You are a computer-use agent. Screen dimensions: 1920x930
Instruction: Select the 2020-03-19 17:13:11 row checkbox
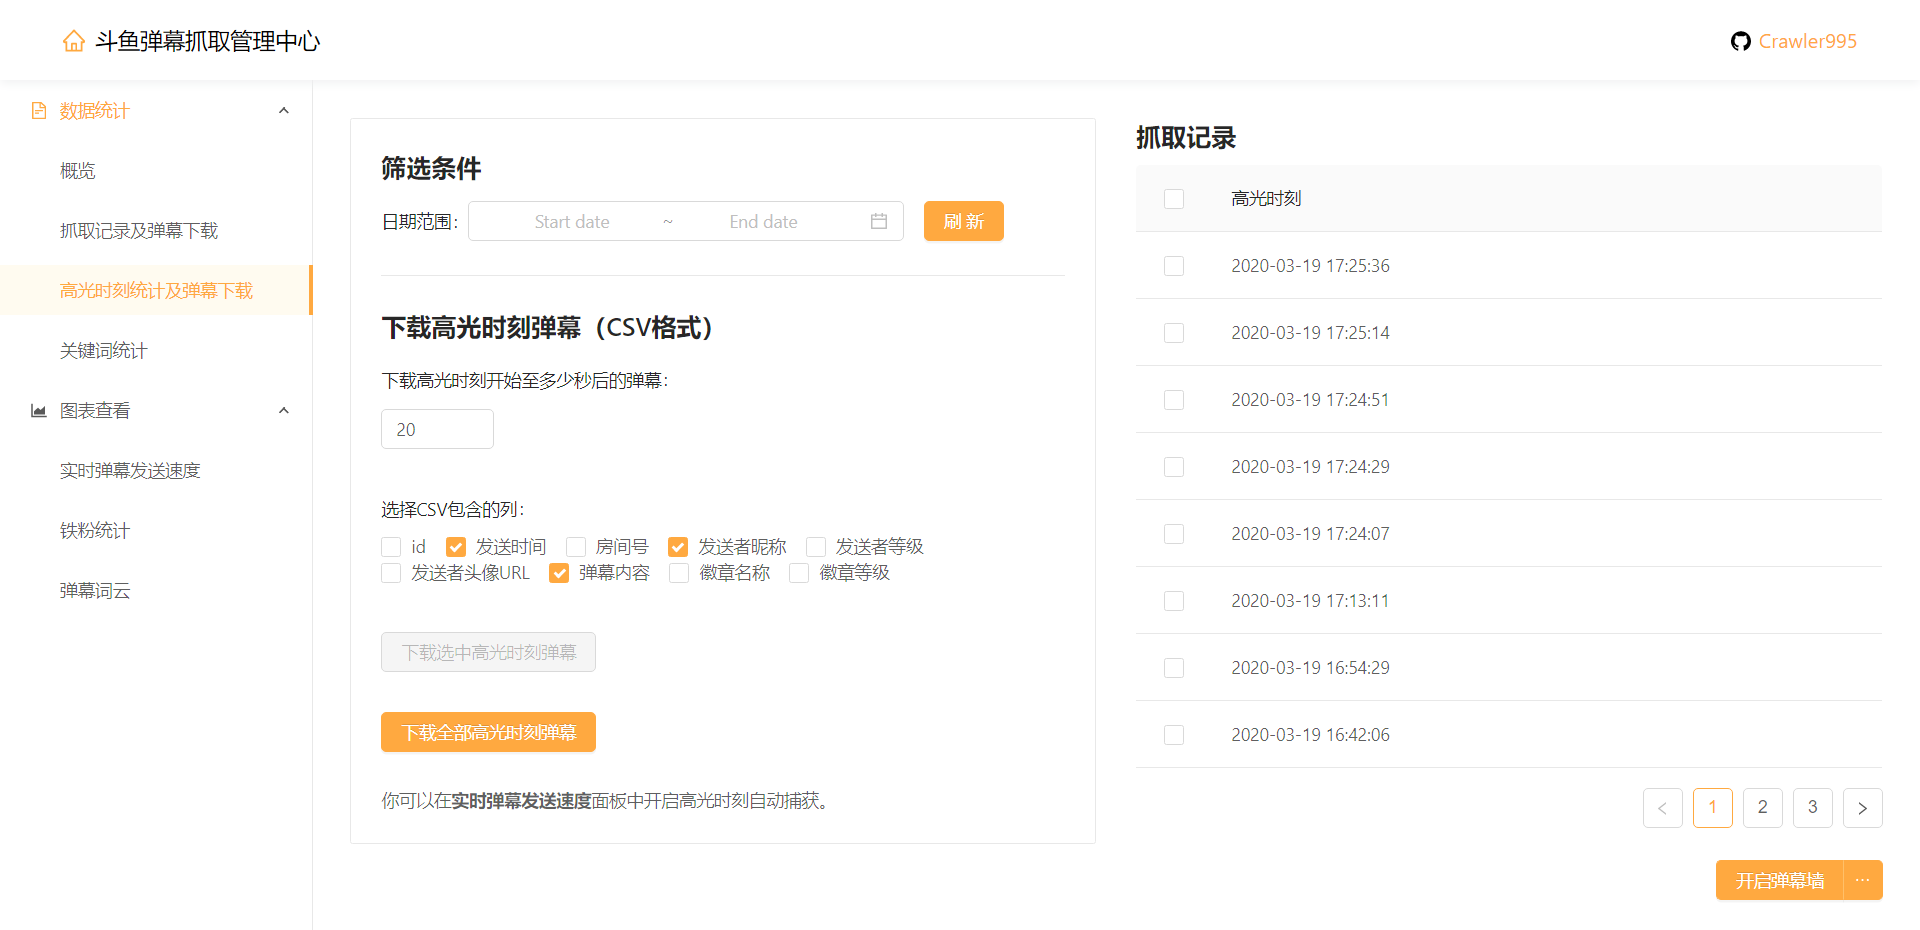point(1174,601)
